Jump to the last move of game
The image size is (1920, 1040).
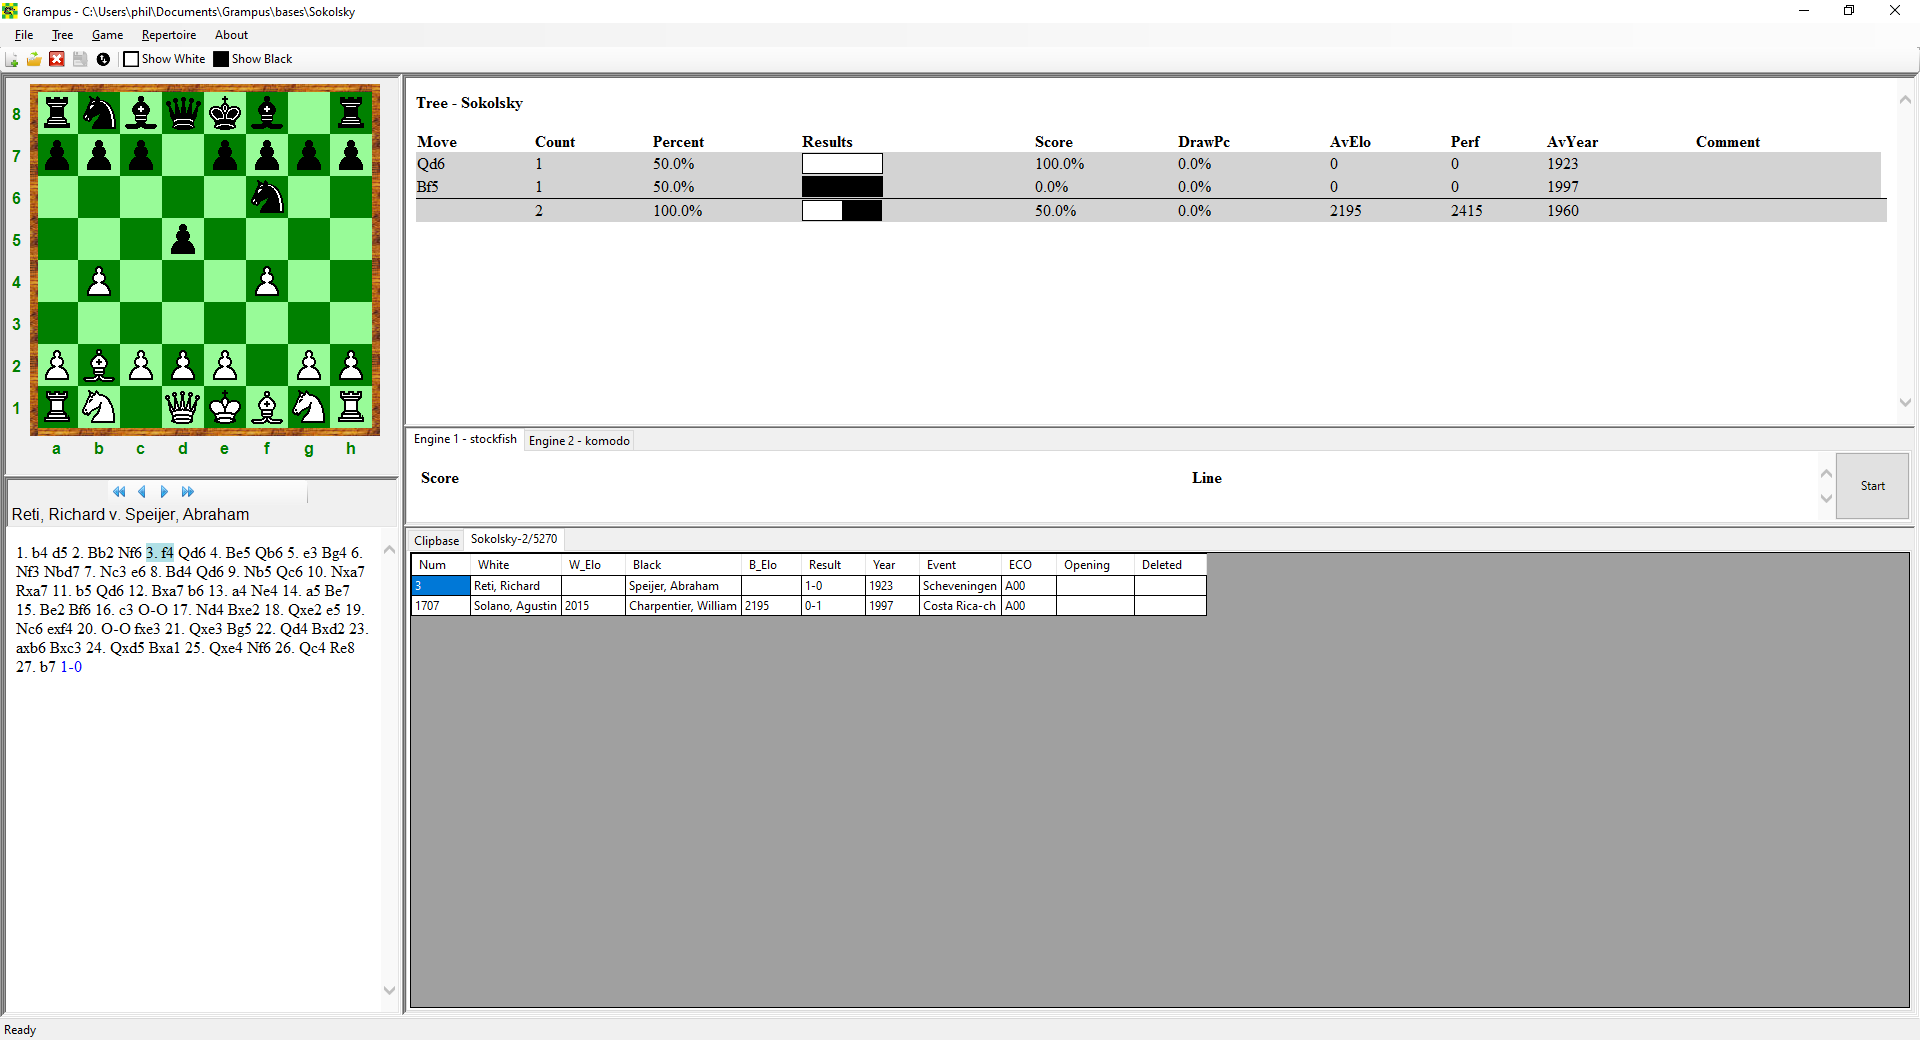click(x=188, y=492)
